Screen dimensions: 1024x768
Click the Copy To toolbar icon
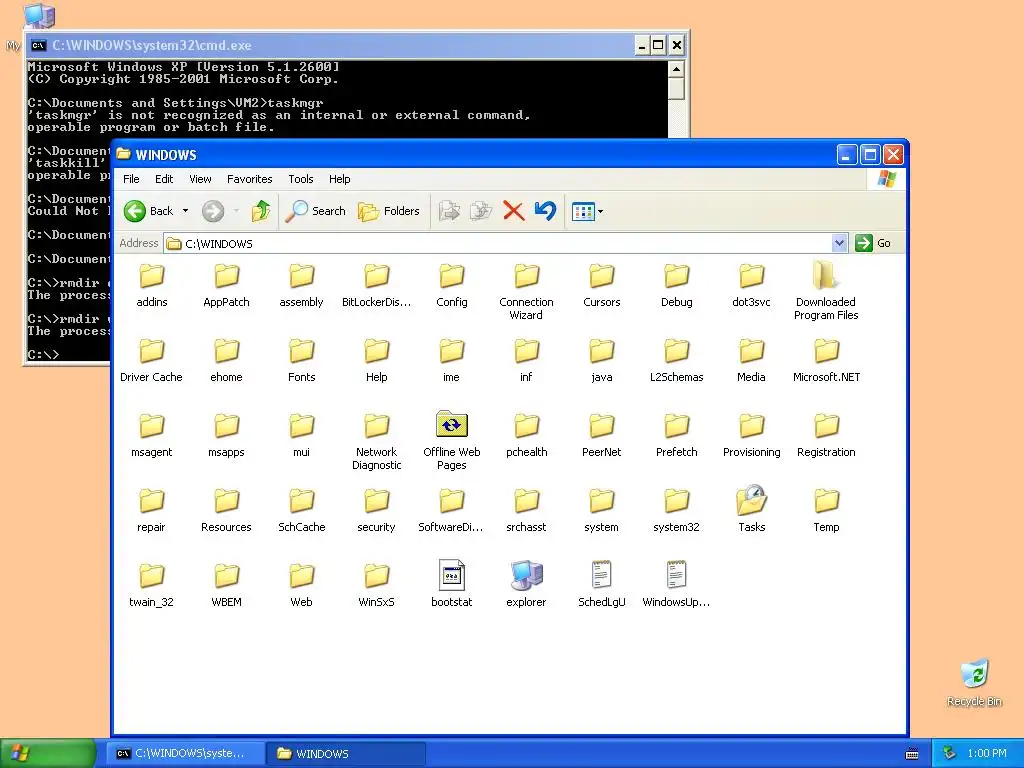coord(481,211)
